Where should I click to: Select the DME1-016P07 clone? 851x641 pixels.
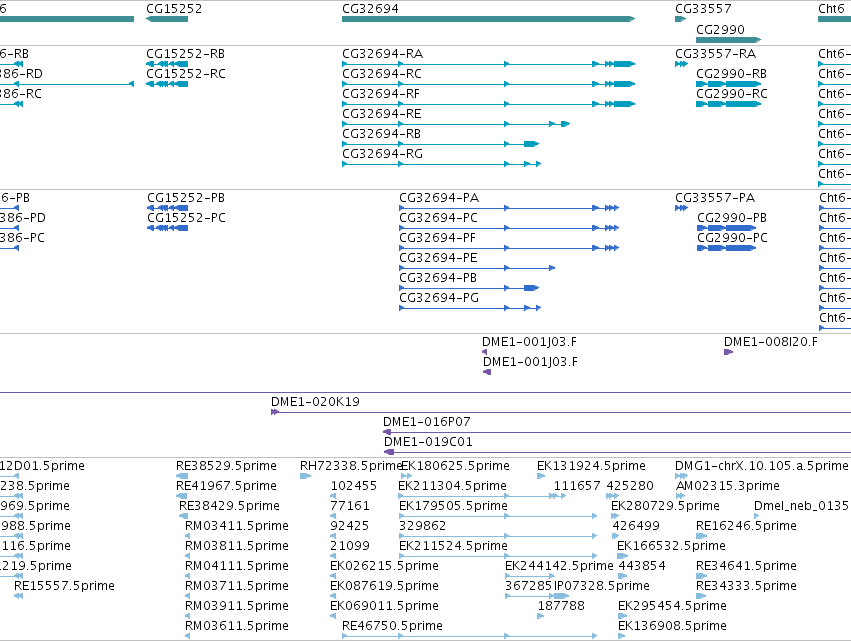point(427,422)
